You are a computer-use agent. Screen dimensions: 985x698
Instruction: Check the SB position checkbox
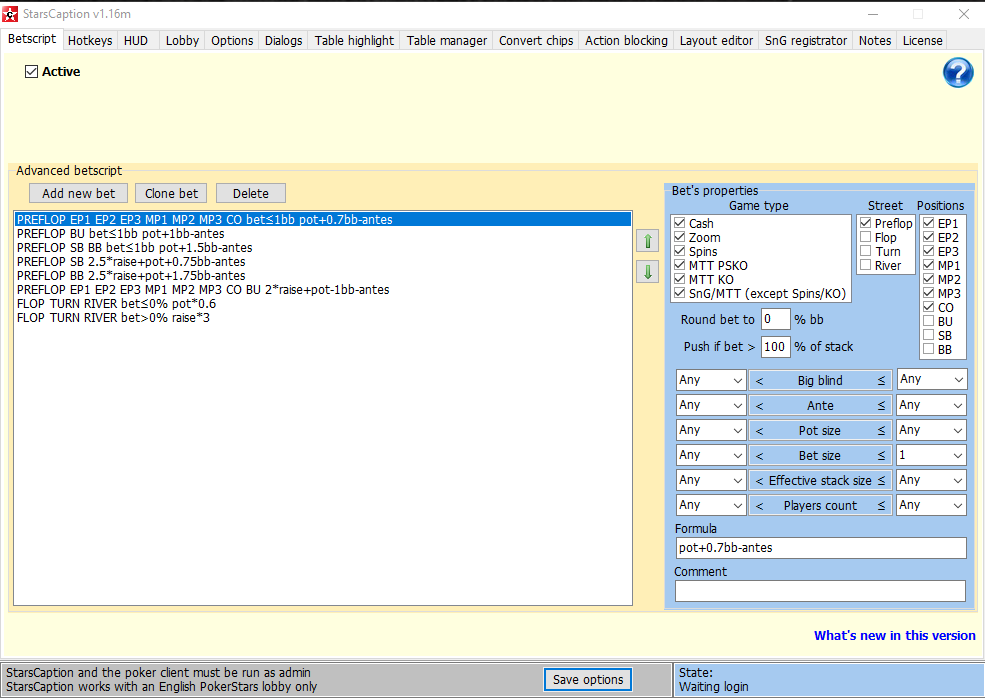click(928, 335)
